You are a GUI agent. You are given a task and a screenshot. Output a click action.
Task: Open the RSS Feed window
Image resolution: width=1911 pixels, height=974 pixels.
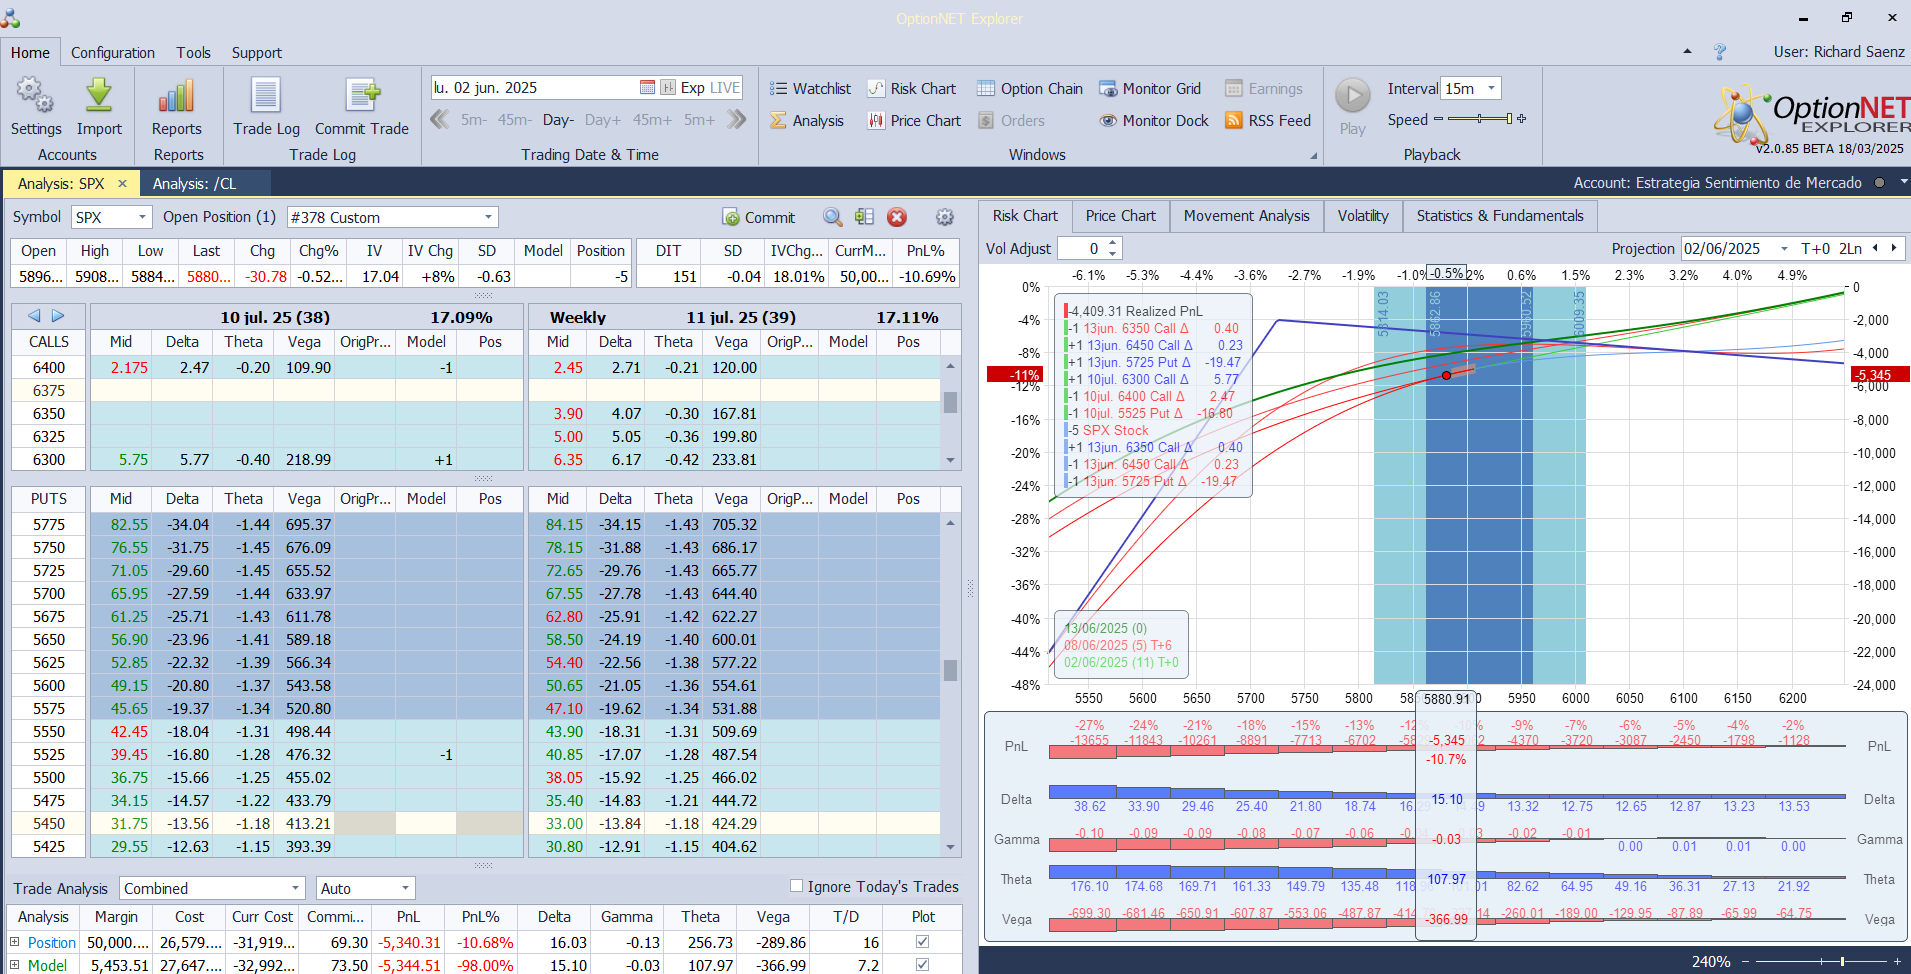click(x=1268, y=120)
